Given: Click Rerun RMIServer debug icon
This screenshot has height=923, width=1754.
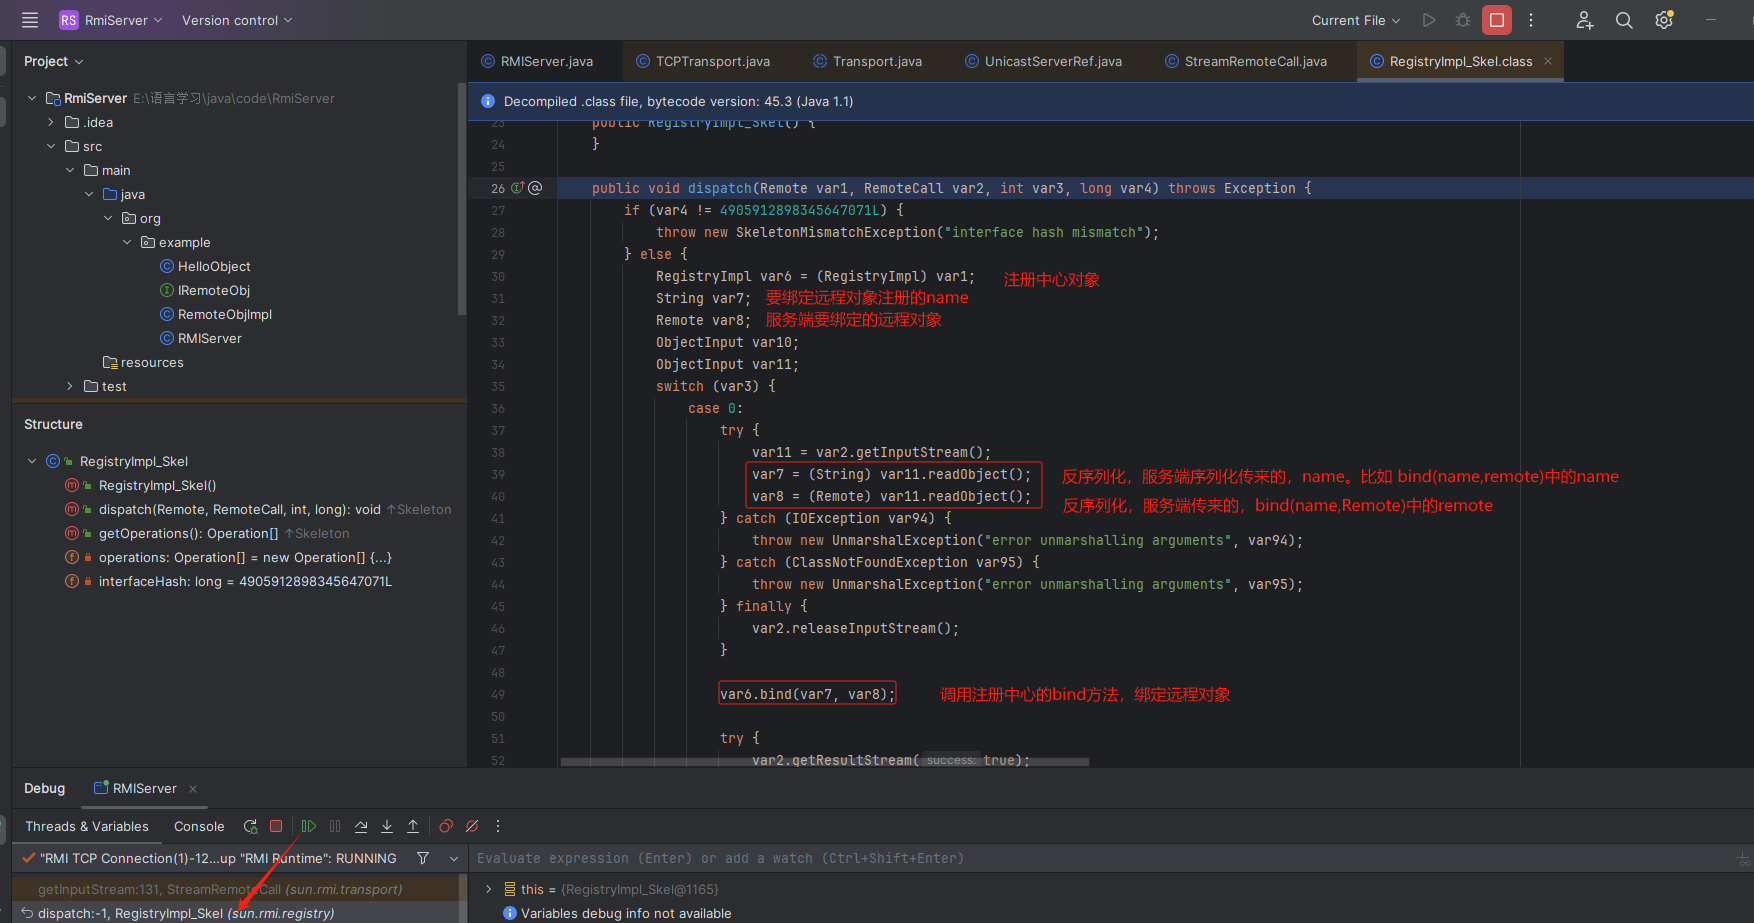Looking at the screenshot, I should click(250, 826).
